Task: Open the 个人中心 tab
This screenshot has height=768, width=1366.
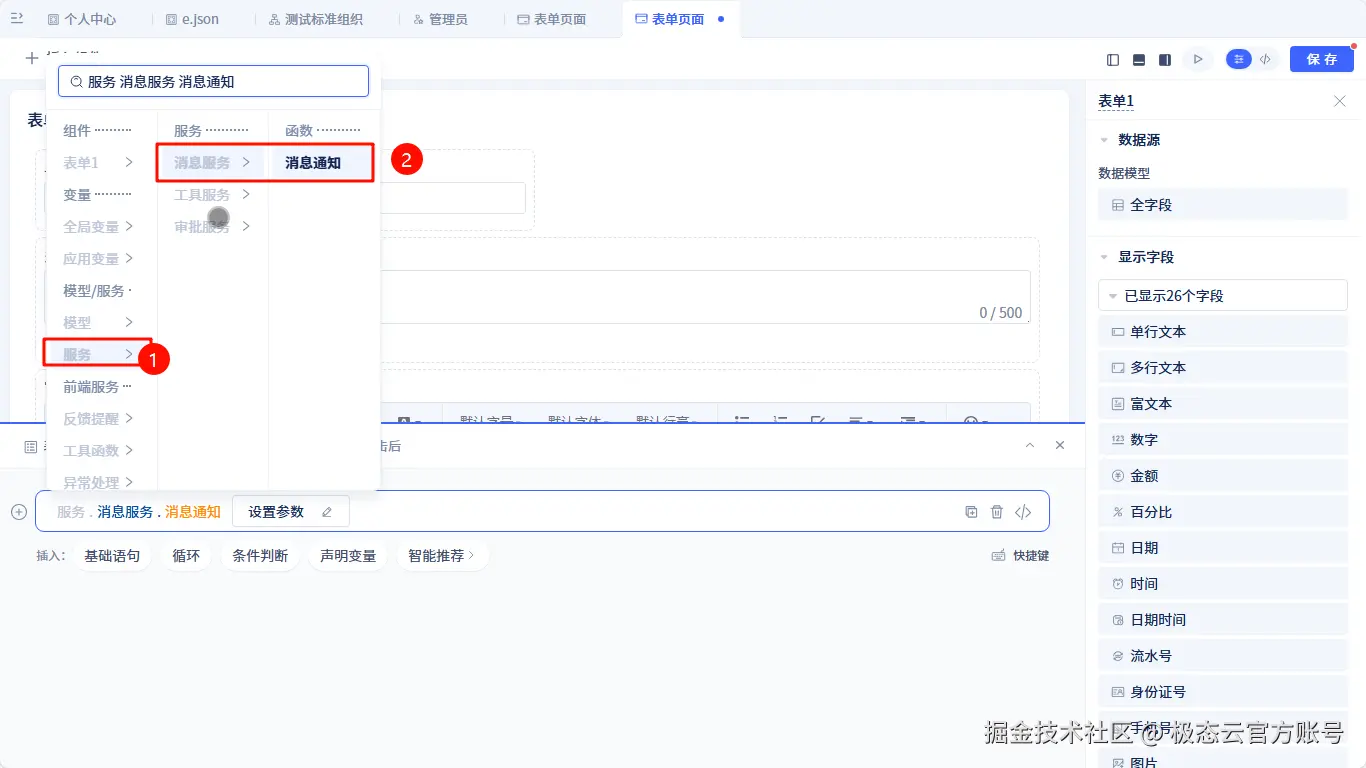Action: click(x=82, y=19)
